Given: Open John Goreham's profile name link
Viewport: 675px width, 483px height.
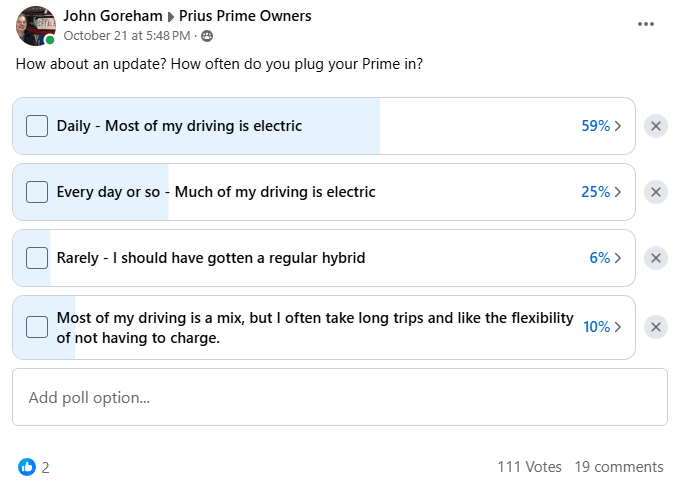Looking at the screenshot, I should pyautogui.click(x=112, y=16).
